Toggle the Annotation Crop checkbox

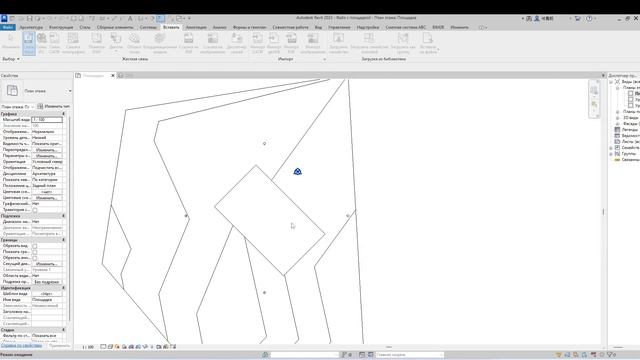click(x=35, y=258)
